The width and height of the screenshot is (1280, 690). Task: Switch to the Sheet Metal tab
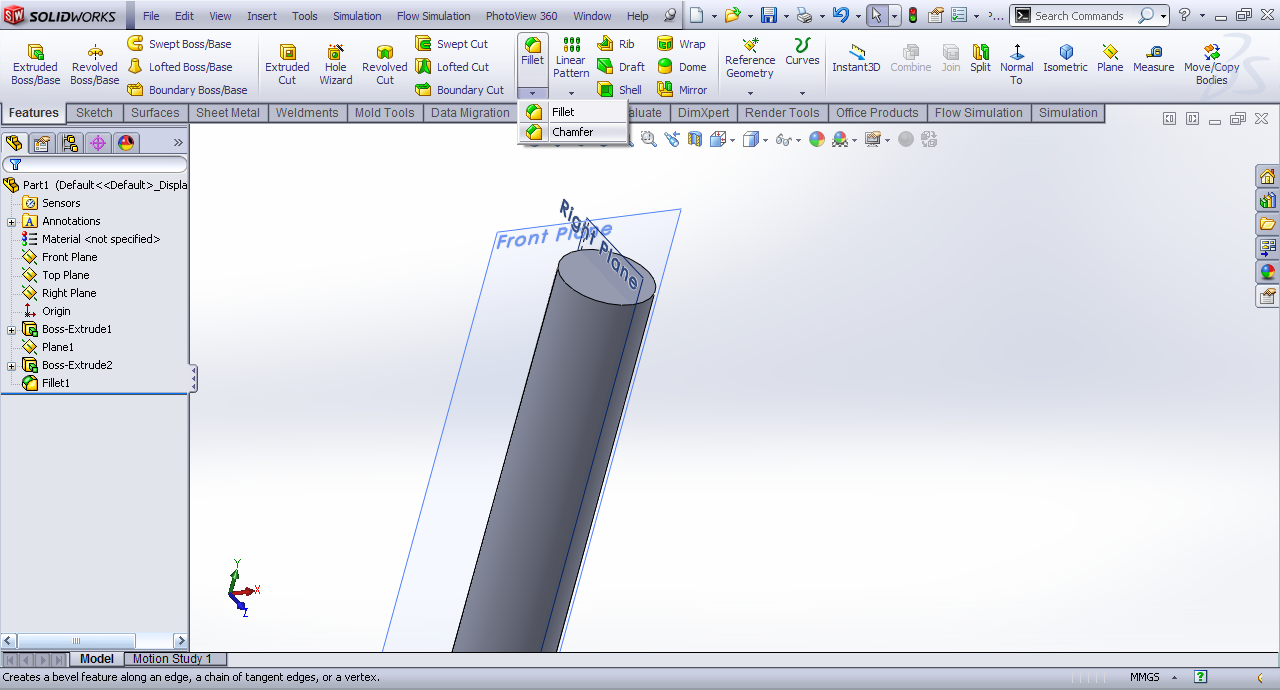coord(228,113)
